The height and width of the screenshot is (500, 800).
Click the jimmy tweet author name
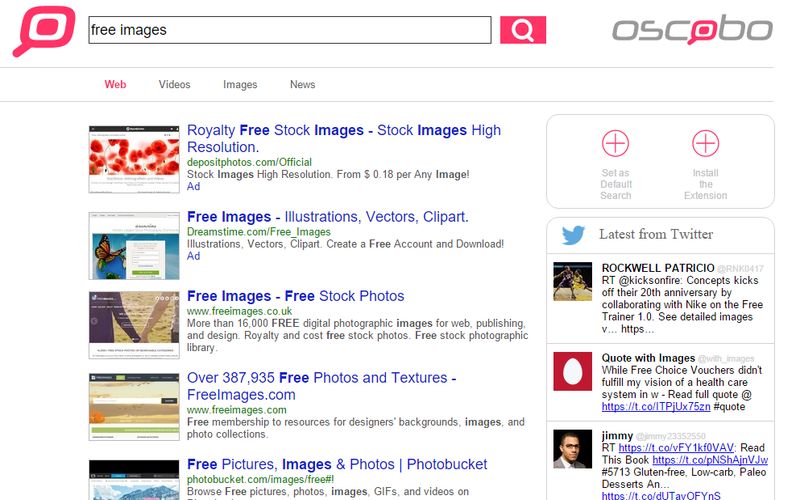[x=617, y=436]
